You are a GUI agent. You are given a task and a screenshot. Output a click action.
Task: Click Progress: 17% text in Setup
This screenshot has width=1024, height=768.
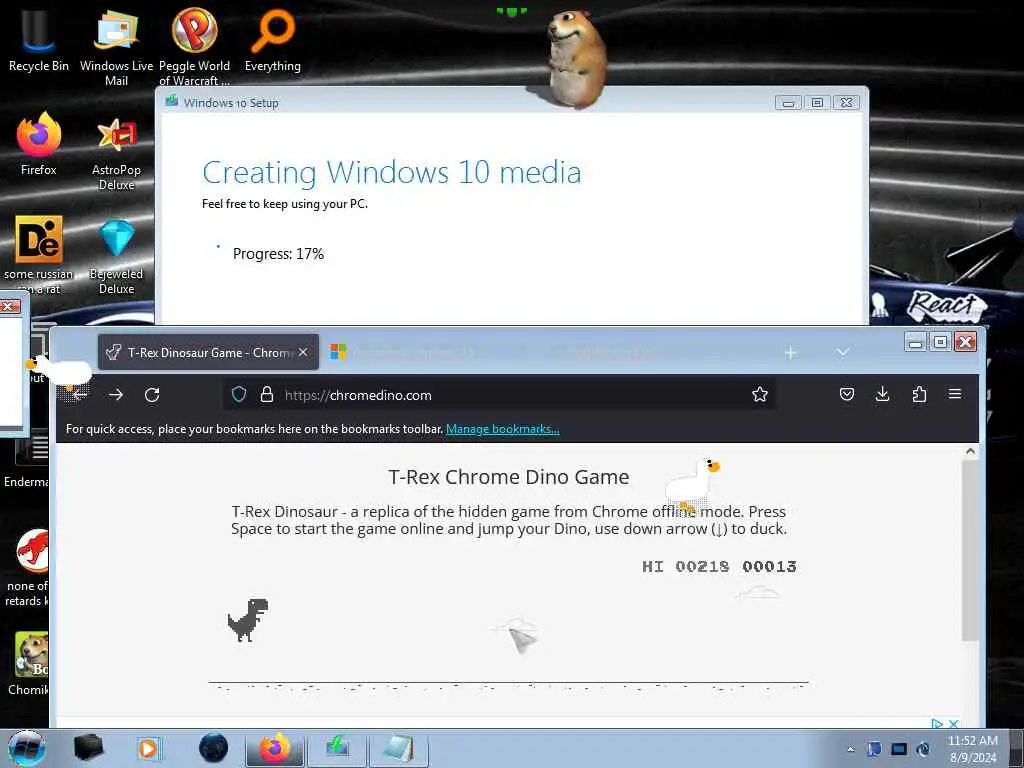point(278,253)
